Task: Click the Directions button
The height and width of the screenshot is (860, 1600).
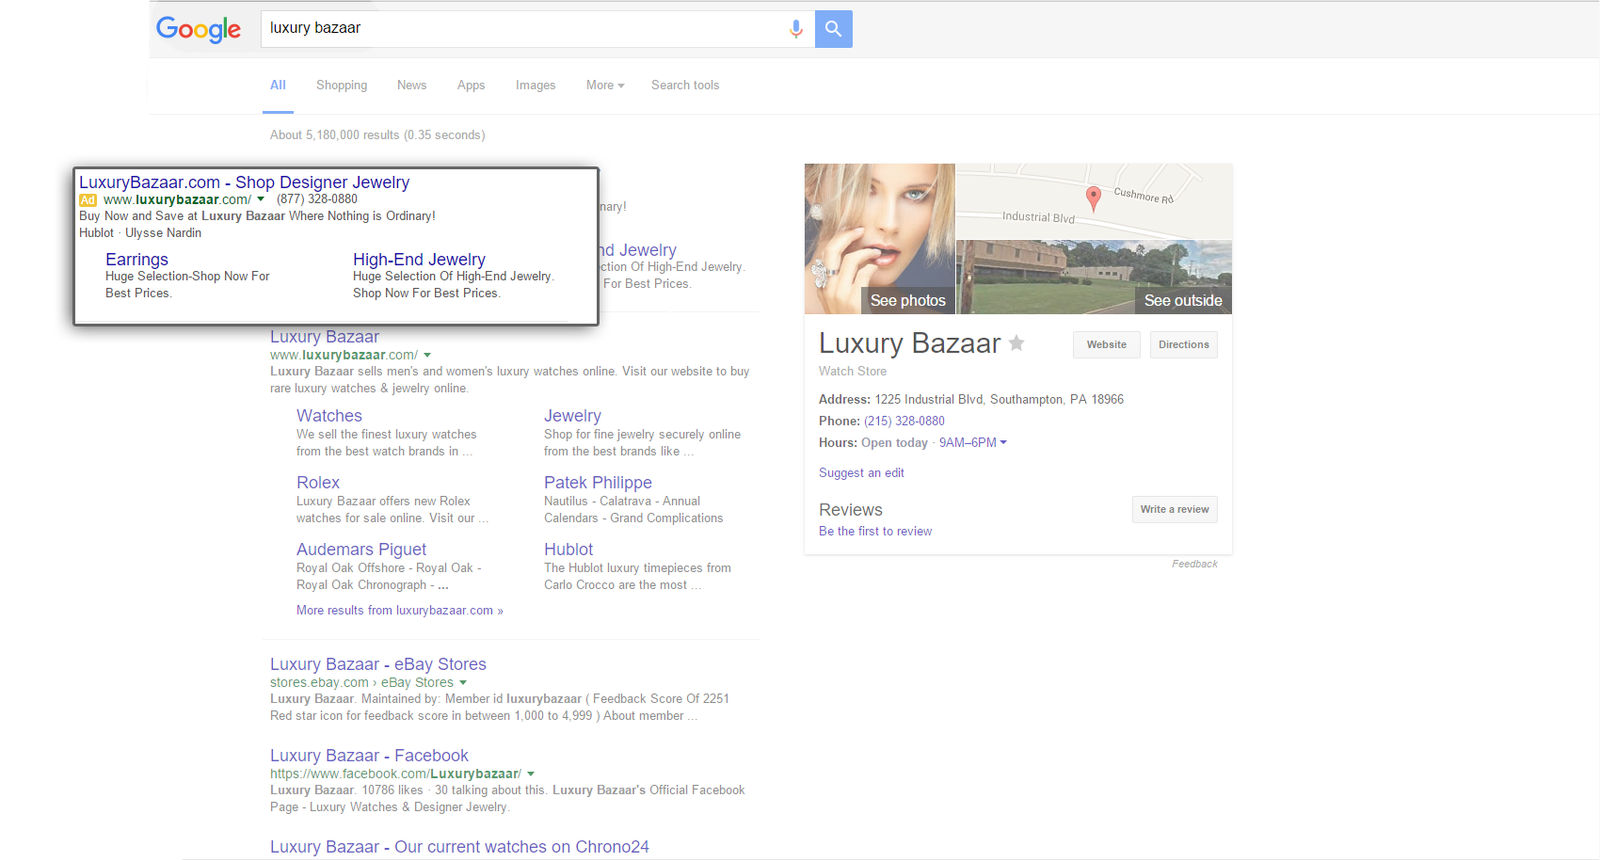Action: (1184, 345)
